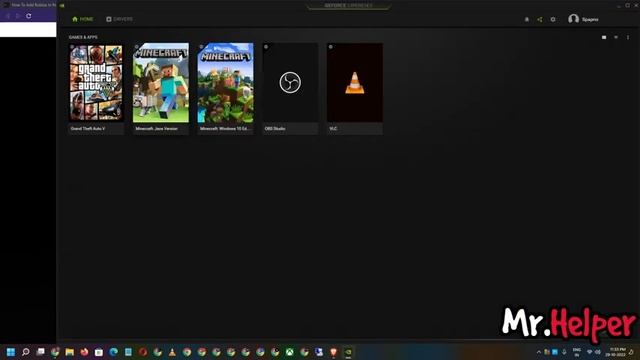Open the taskbar clock and date
This screenshot has height=360, width=640.
[x=616, y=352]
